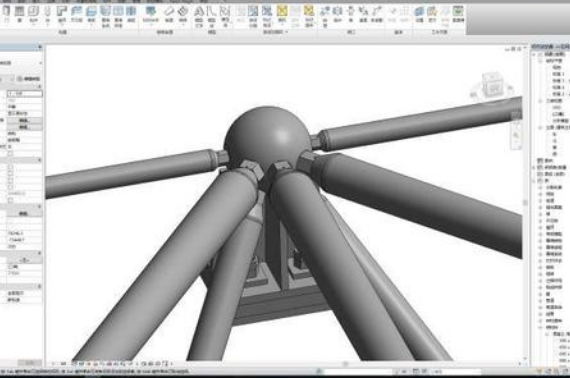Activate the Roof (屋顶) tool
This screenshot has height=379, width=570.
click(x=62, y=15)
